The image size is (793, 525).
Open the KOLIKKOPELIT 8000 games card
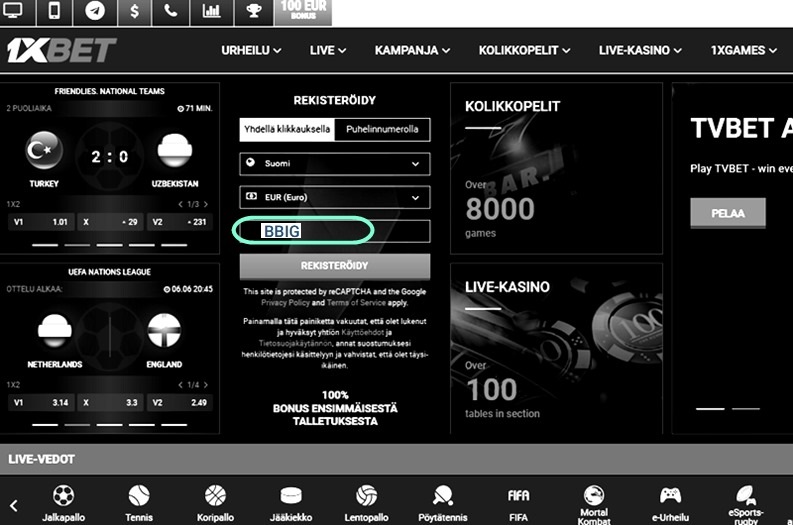pyautogui.click(x=556, y=168)
